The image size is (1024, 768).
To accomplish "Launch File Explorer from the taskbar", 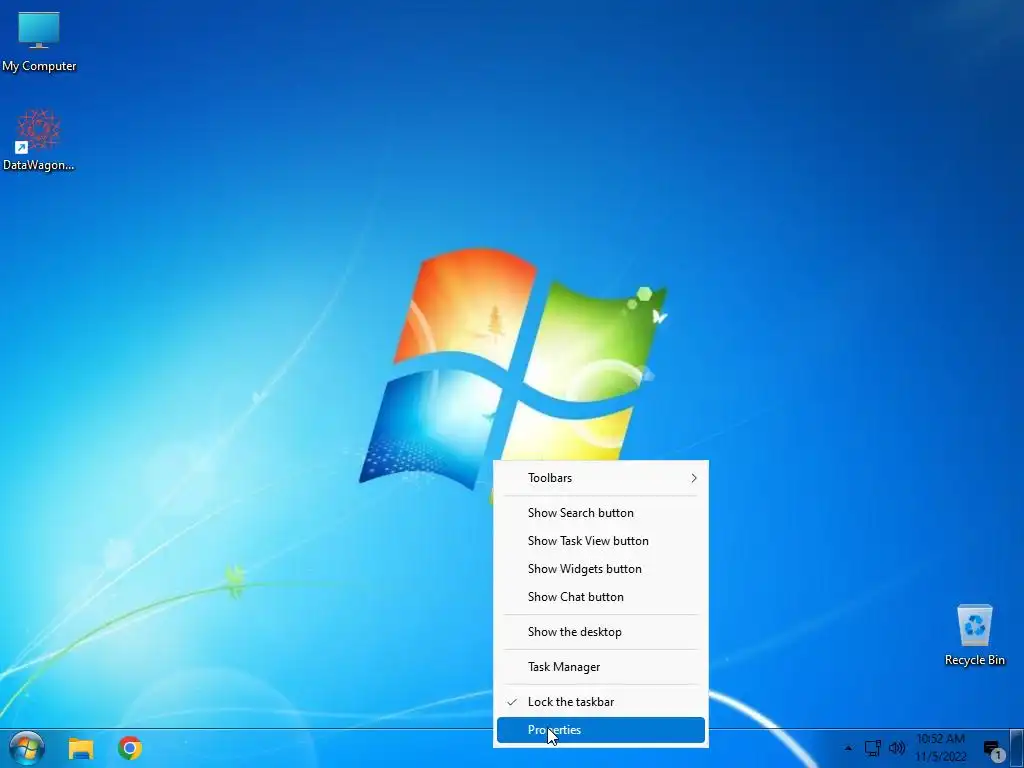I will (x=81, y=748).
